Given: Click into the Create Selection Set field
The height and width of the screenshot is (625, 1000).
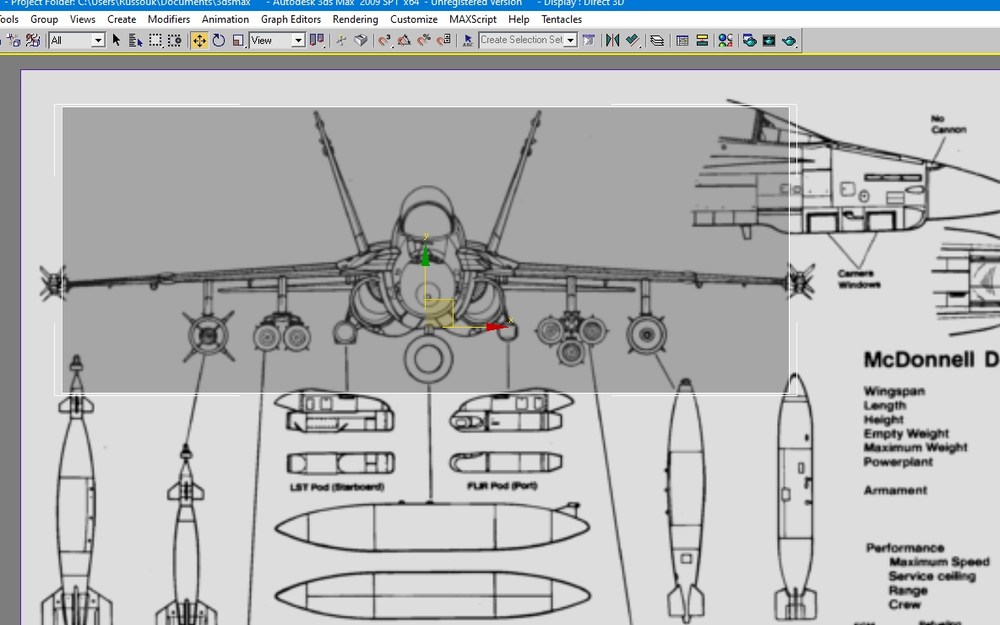Looking at the screenshot, I should pos(522,40).
